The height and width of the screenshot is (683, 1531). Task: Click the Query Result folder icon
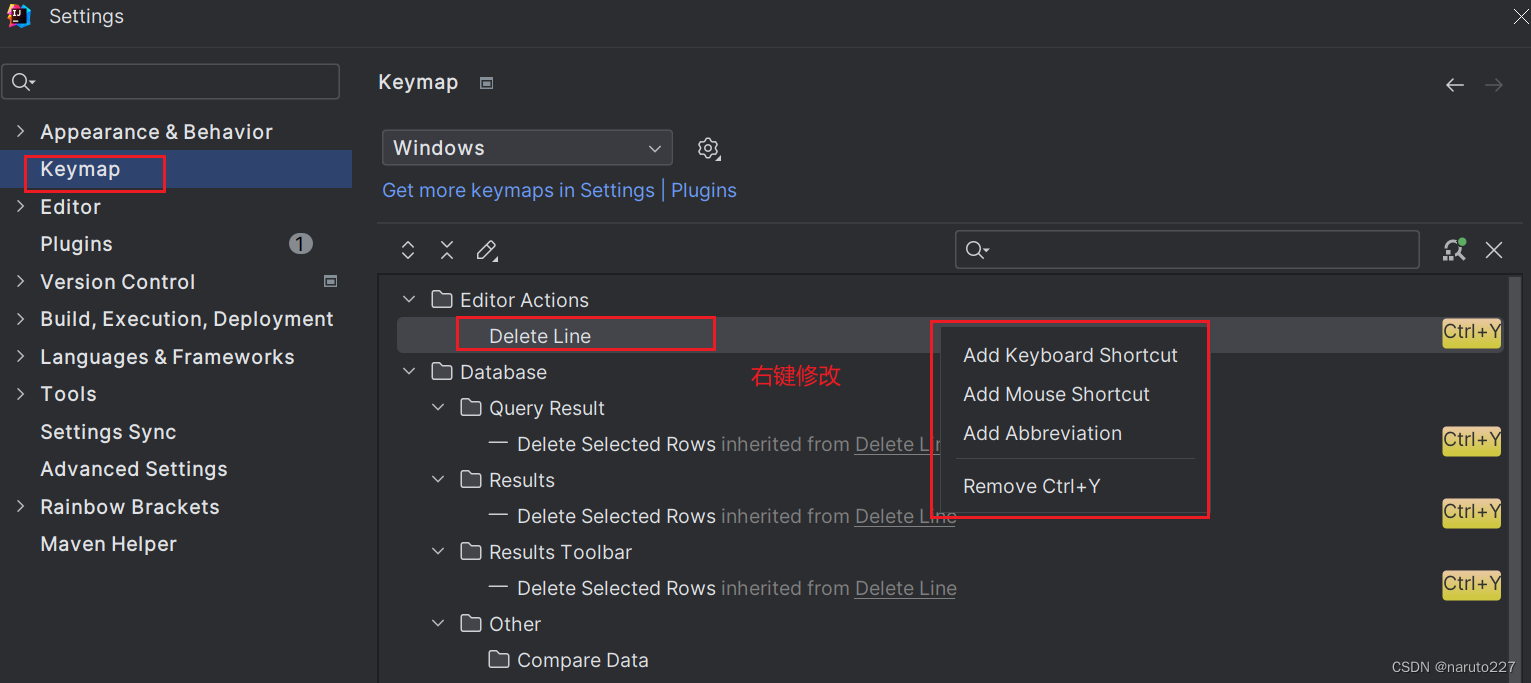(x=470, y=407)
